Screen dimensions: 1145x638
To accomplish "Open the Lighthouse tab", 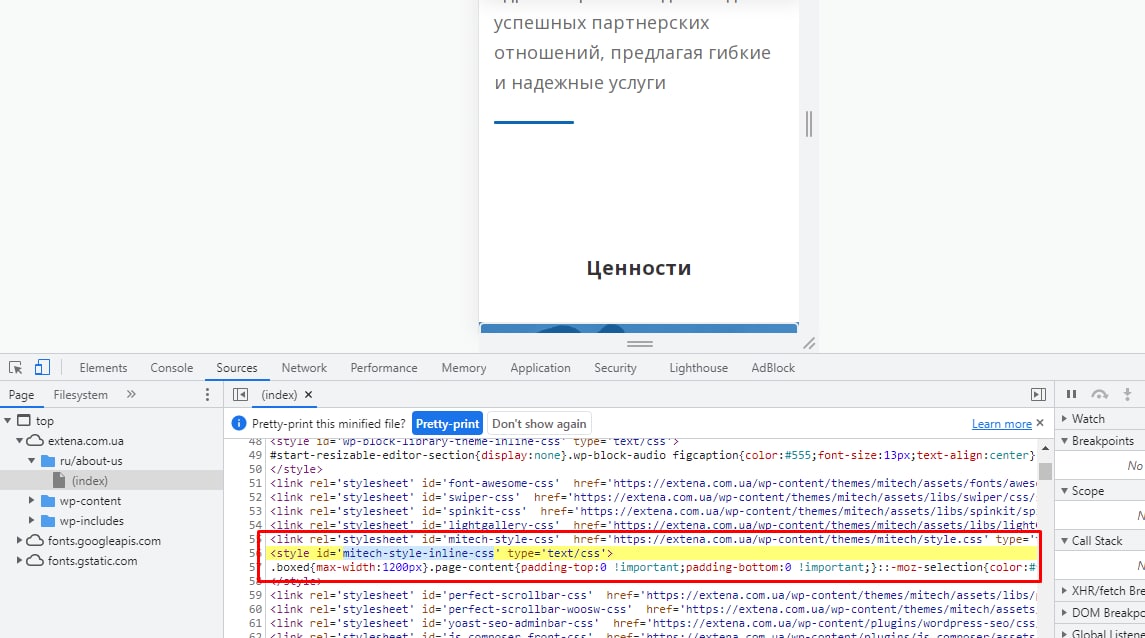I will [698, 368].
